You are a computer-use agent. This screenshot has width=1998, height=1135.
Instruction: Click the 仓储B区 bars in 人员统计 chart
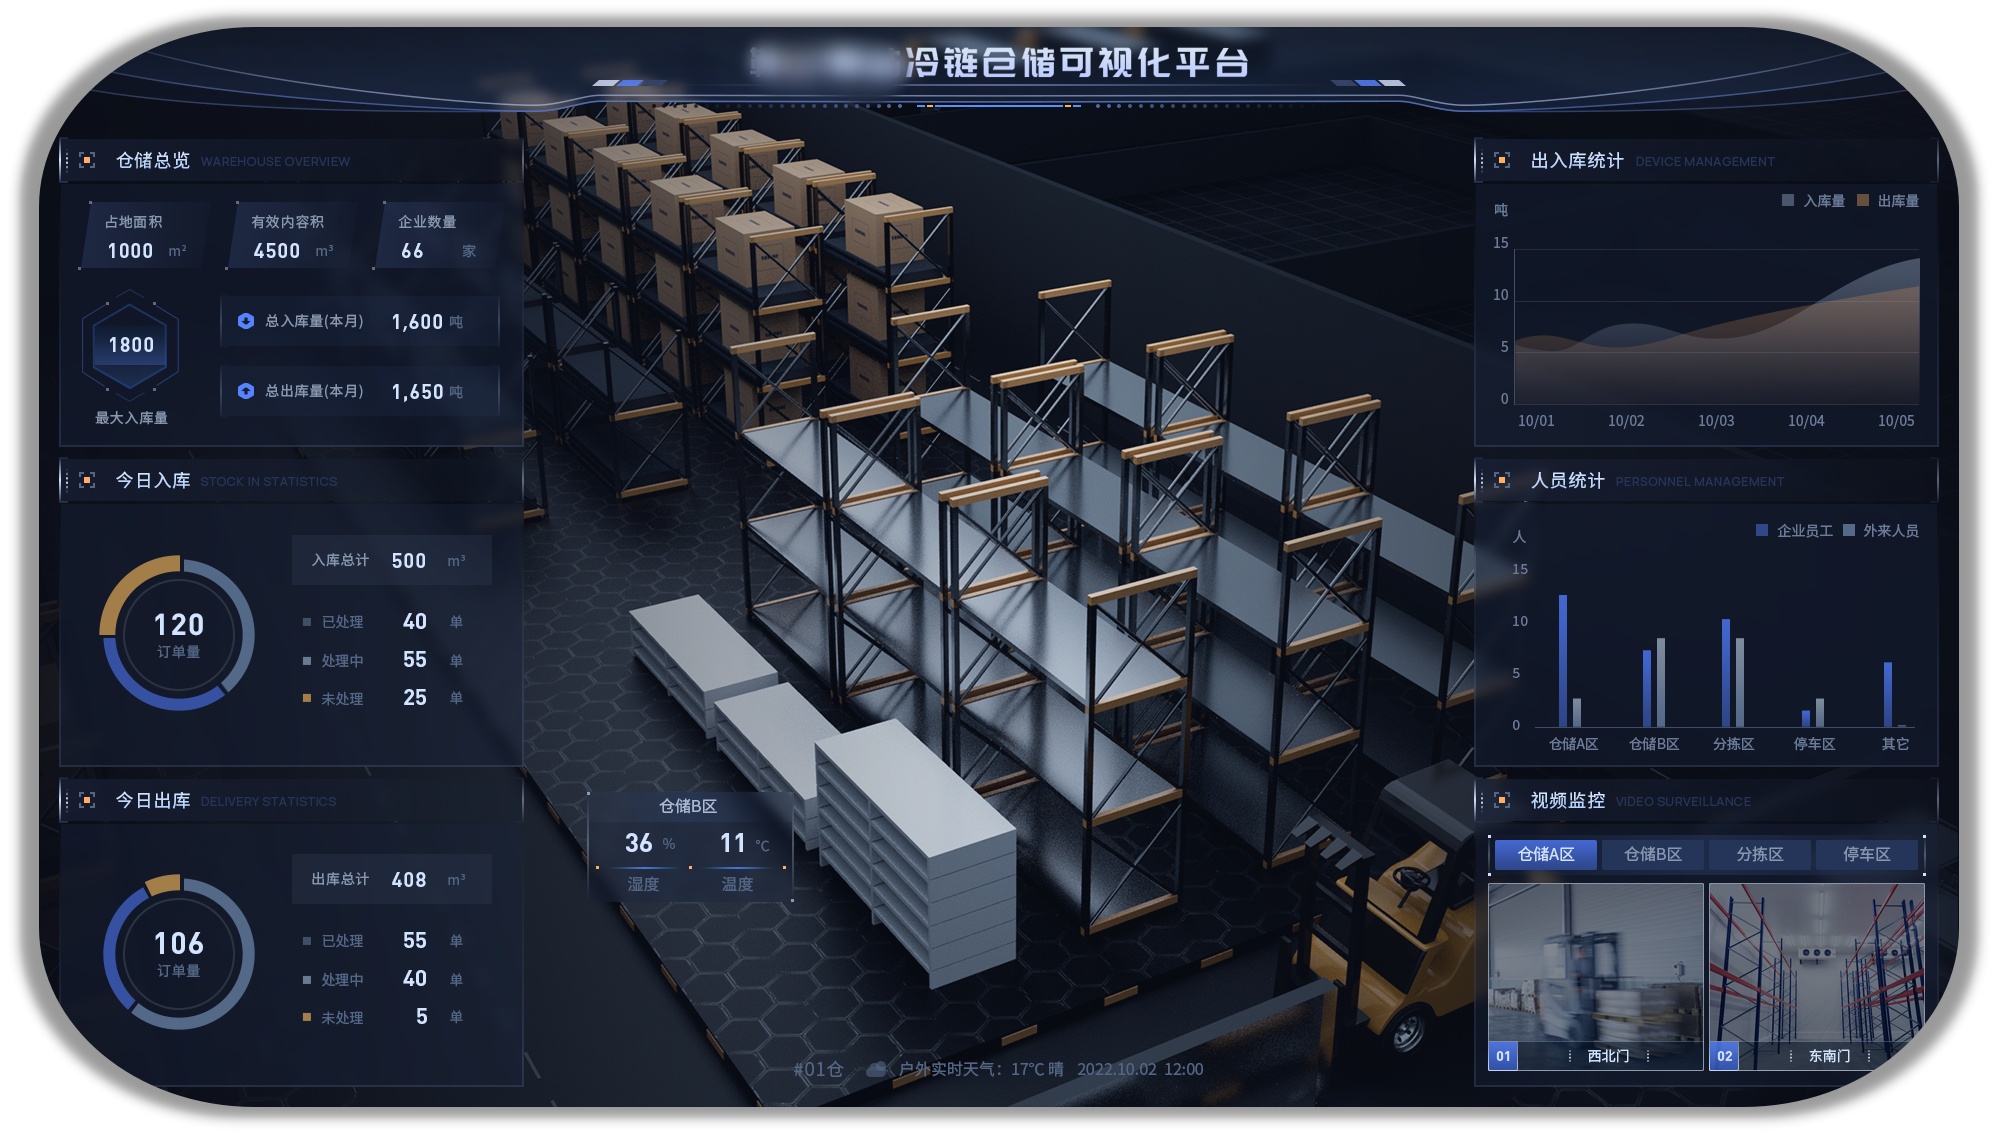pos(1654,683)
